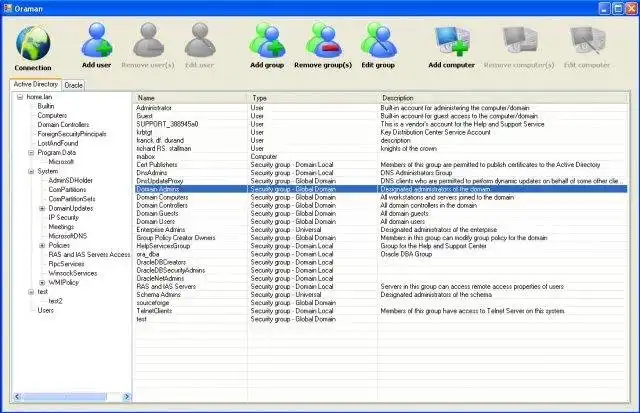Select the Users tree item
Screen dimensions: 640x413
pyautogui.click(x=45, y=311)
